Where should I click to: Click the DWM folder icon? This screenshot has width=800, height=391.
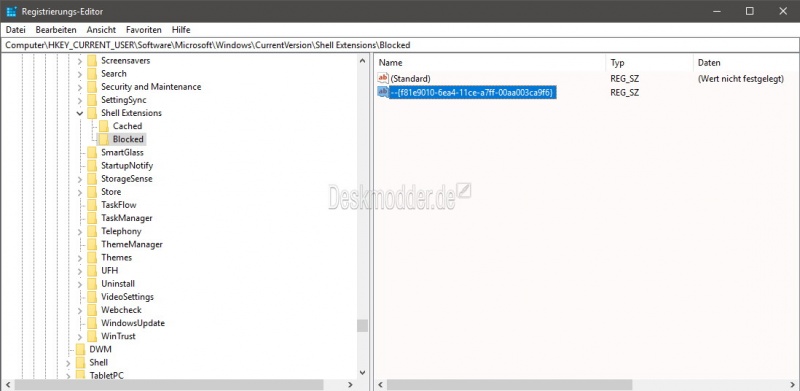pos(80,349)
